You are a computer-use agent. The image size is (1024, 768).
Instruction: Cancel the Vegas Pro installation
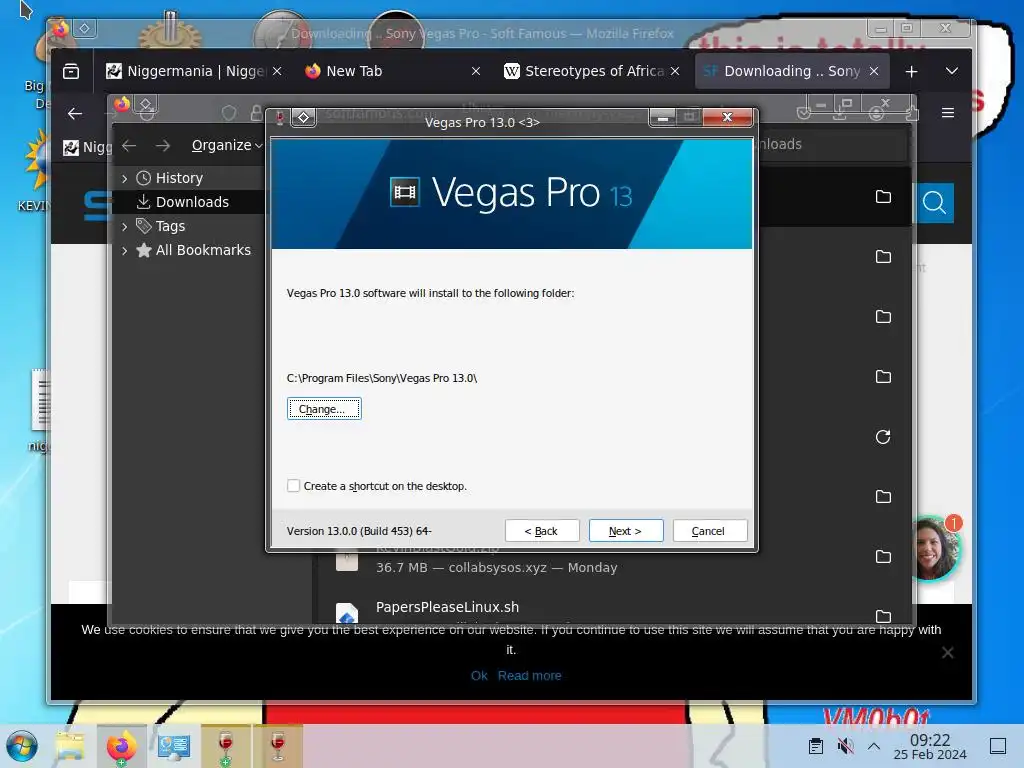[709, 531]
